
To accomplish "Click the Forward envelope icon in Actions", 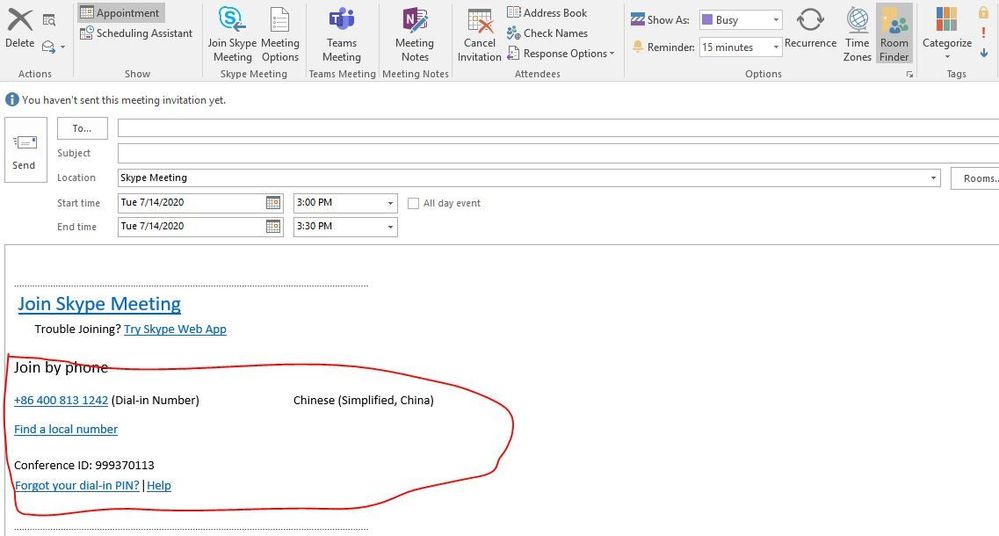I will pyautogui.click(x=48, y=47).
